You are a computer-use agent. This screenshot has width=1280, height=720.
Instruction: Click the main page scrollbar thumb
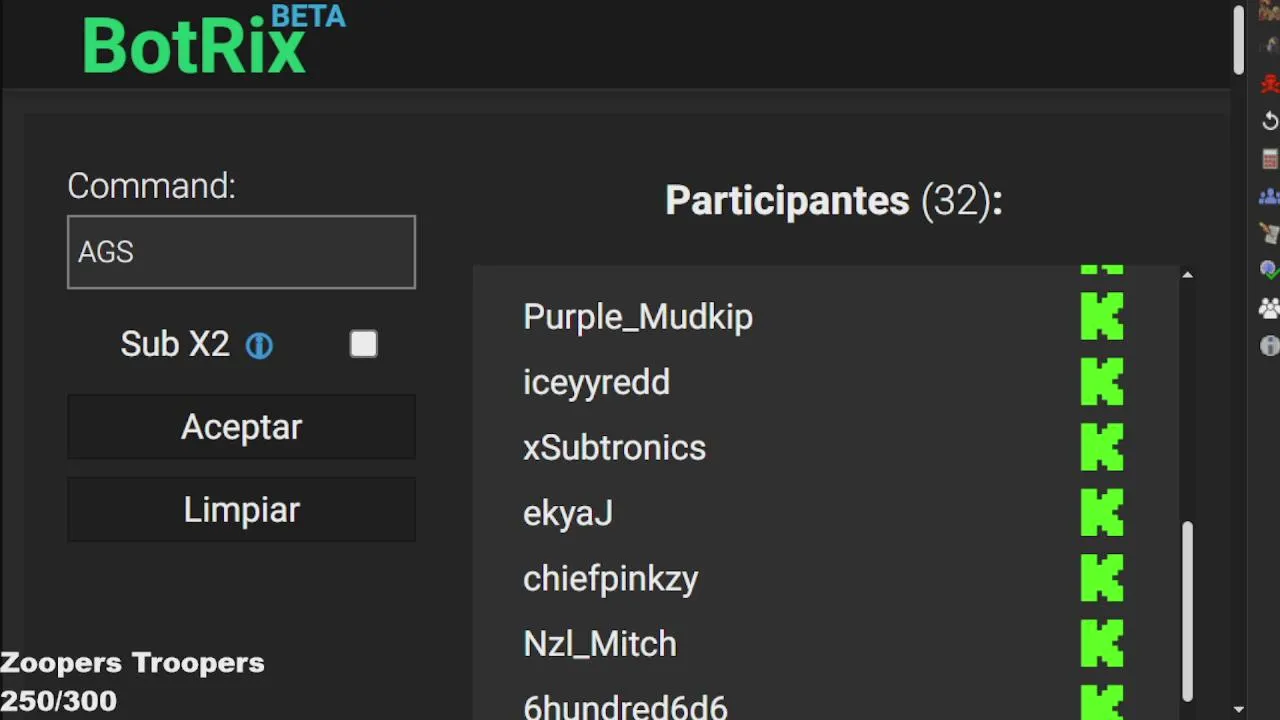1238,40
